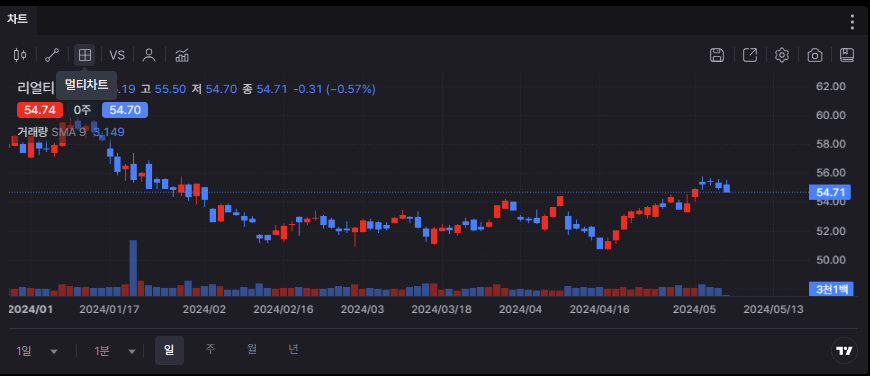Open chart settings gear icon
Image resolution: width=870 pixels, height=376 pixels.
[782, 55]
